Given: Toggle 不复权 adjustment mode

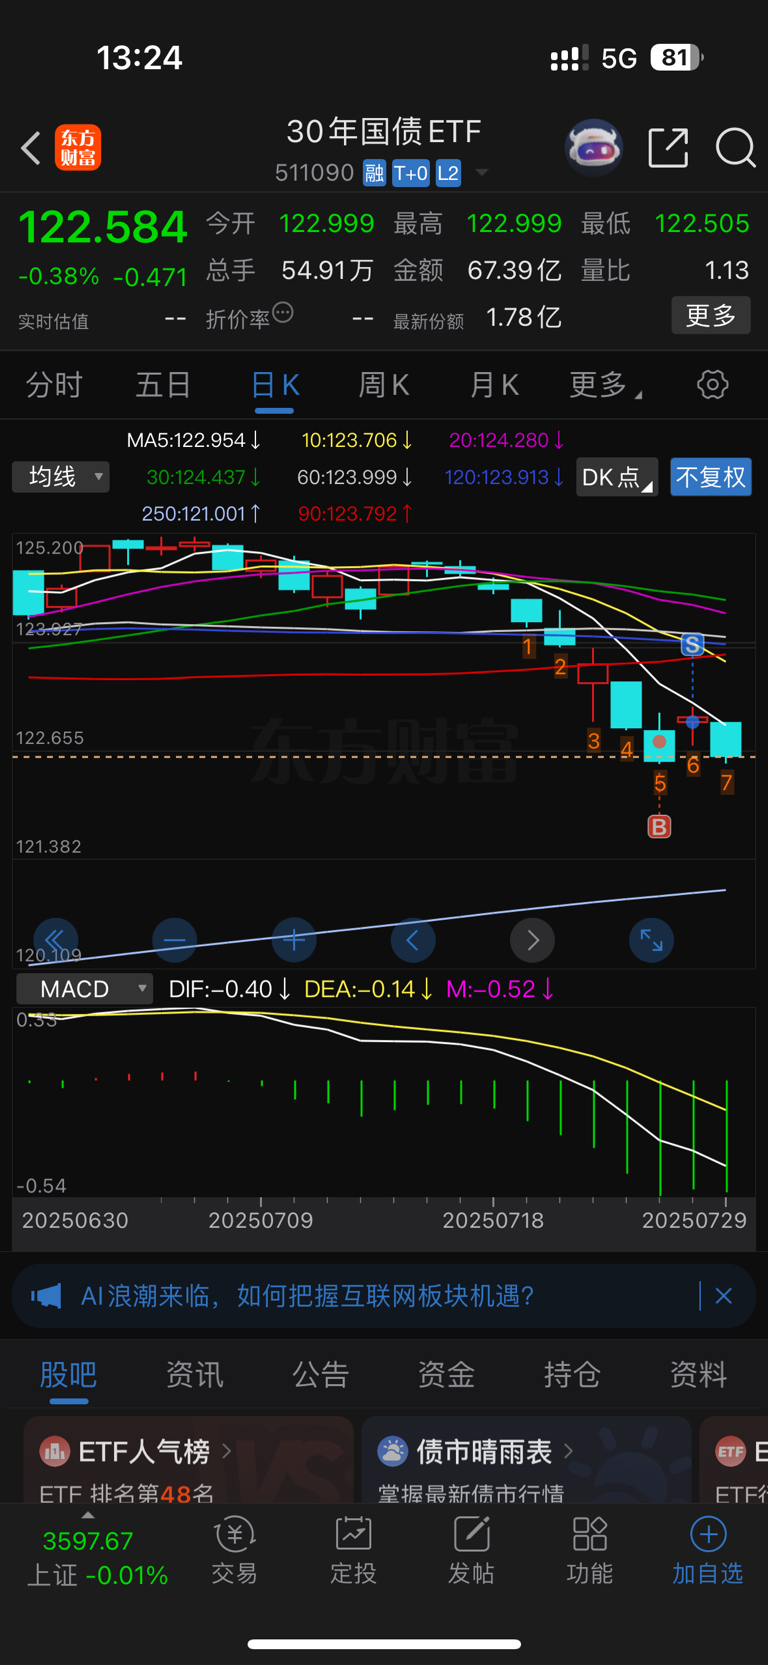Looking at the screenshot, I should coord(711,477).
